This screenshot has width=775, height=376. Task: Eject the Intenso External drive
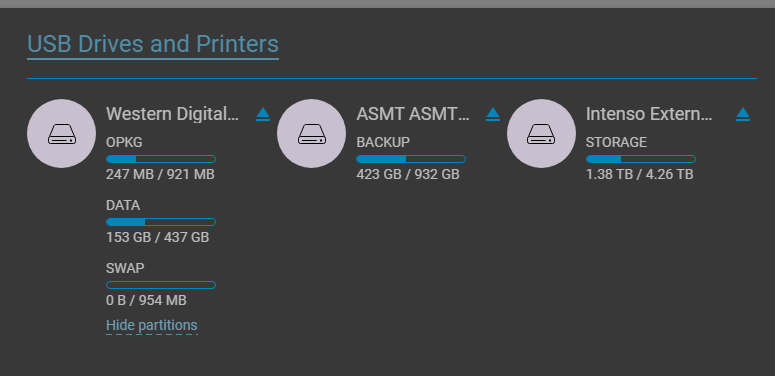[743, 114]
